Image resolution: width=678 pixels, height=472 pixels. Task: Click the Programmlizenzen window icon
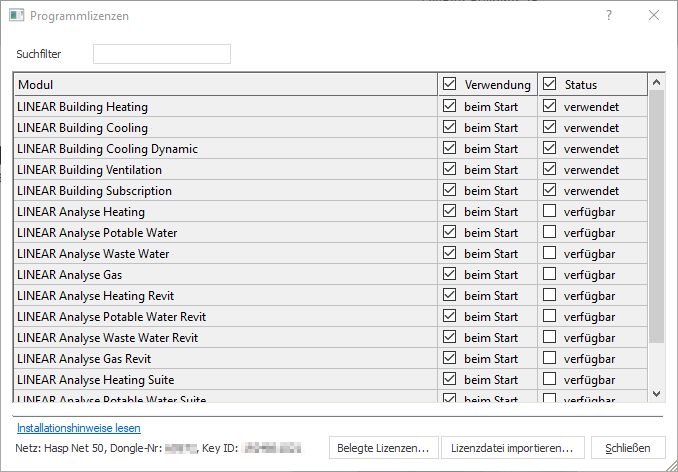pos(16,16)
